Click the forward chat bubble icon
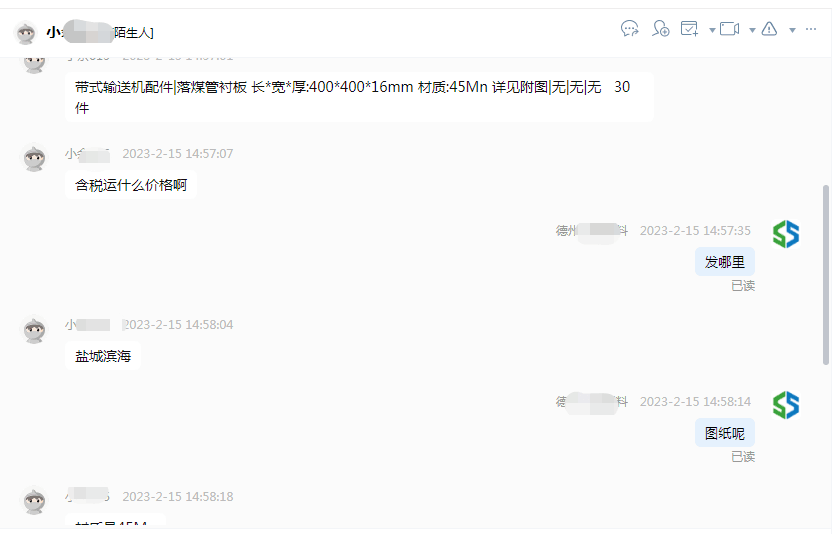This screenshot has height=534, width=832. click(629, 29)
